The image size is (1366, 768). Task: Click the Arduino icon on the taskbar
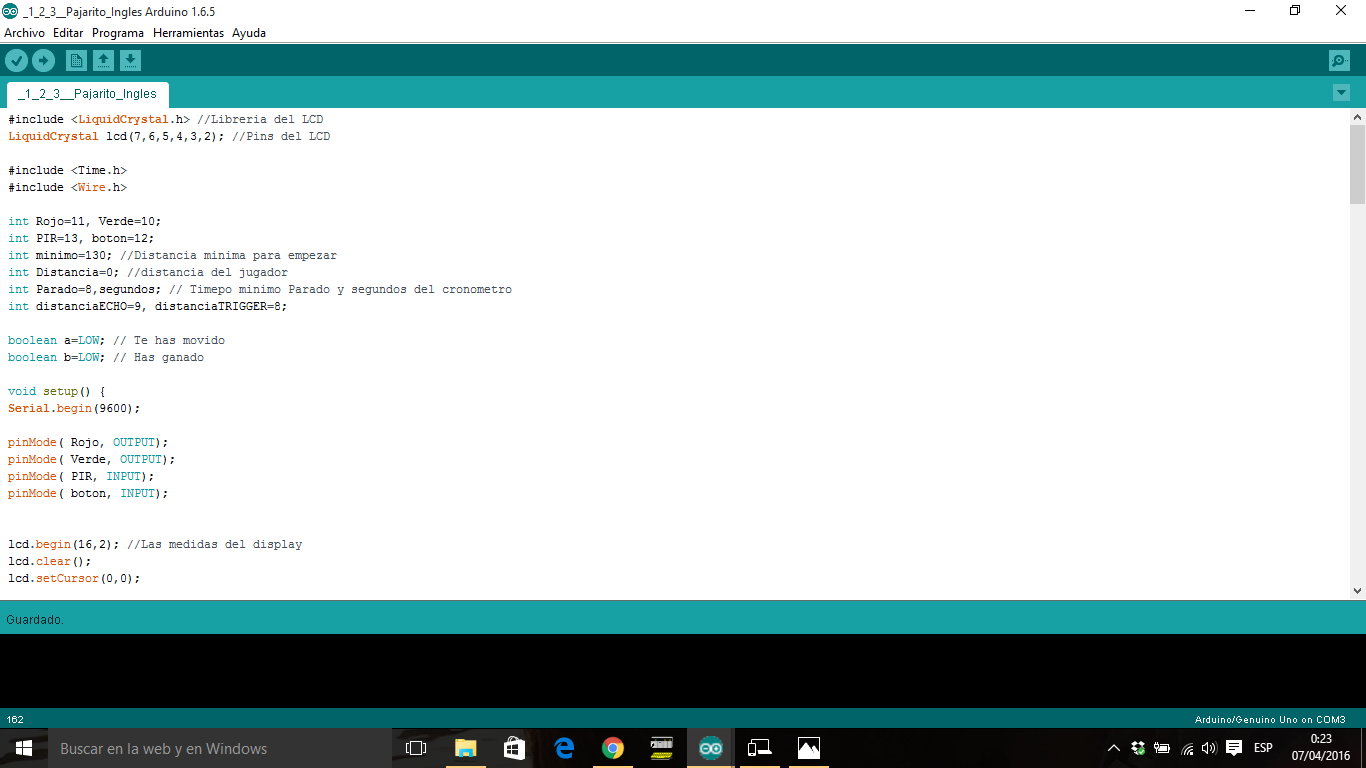tap(711, 748)
